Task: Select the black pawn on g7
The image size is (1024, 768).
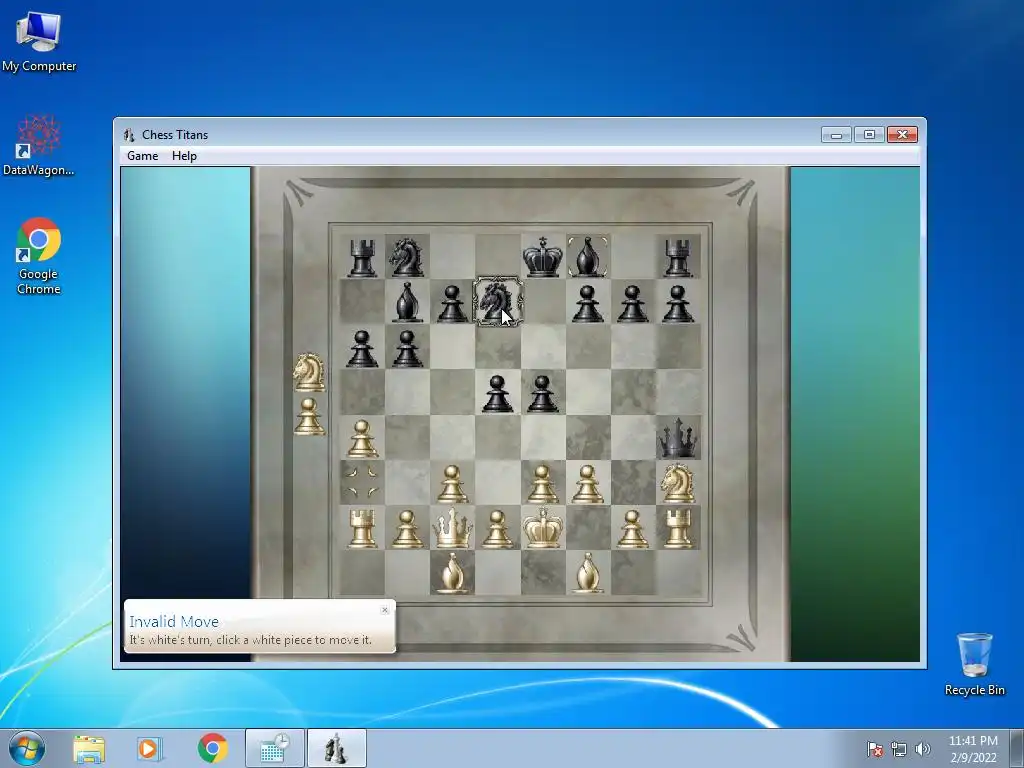Action: pyautogui.click(x=633, y=304)
